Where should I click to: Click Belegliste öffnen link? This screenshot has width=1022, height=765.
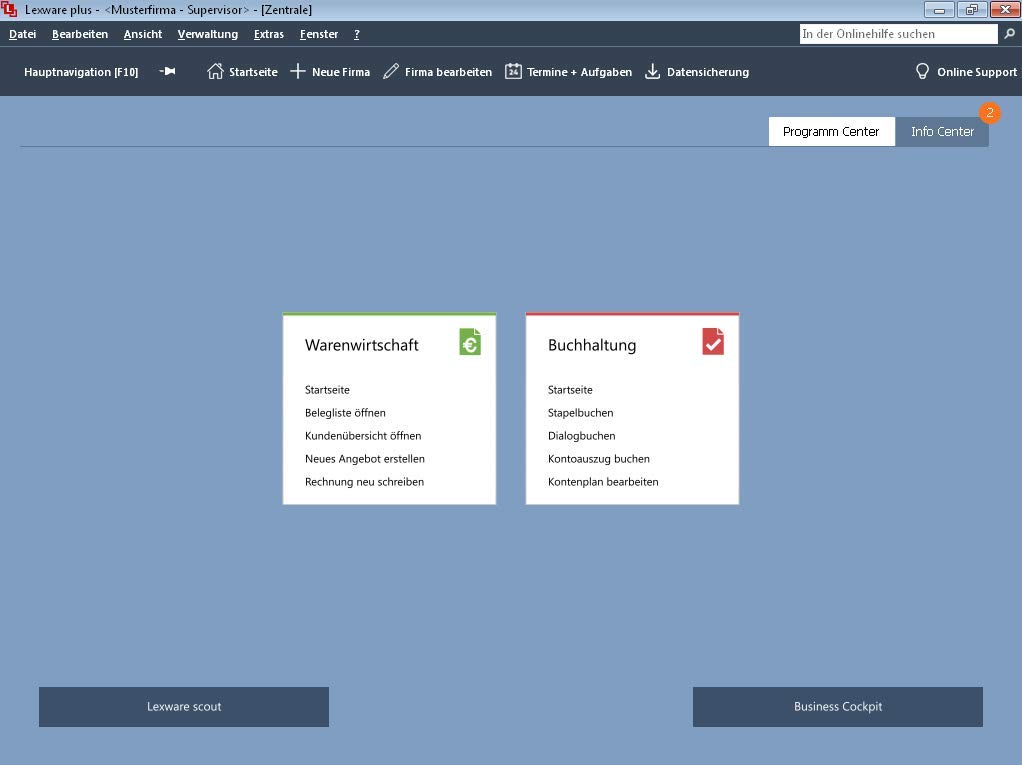coord(345,412)
